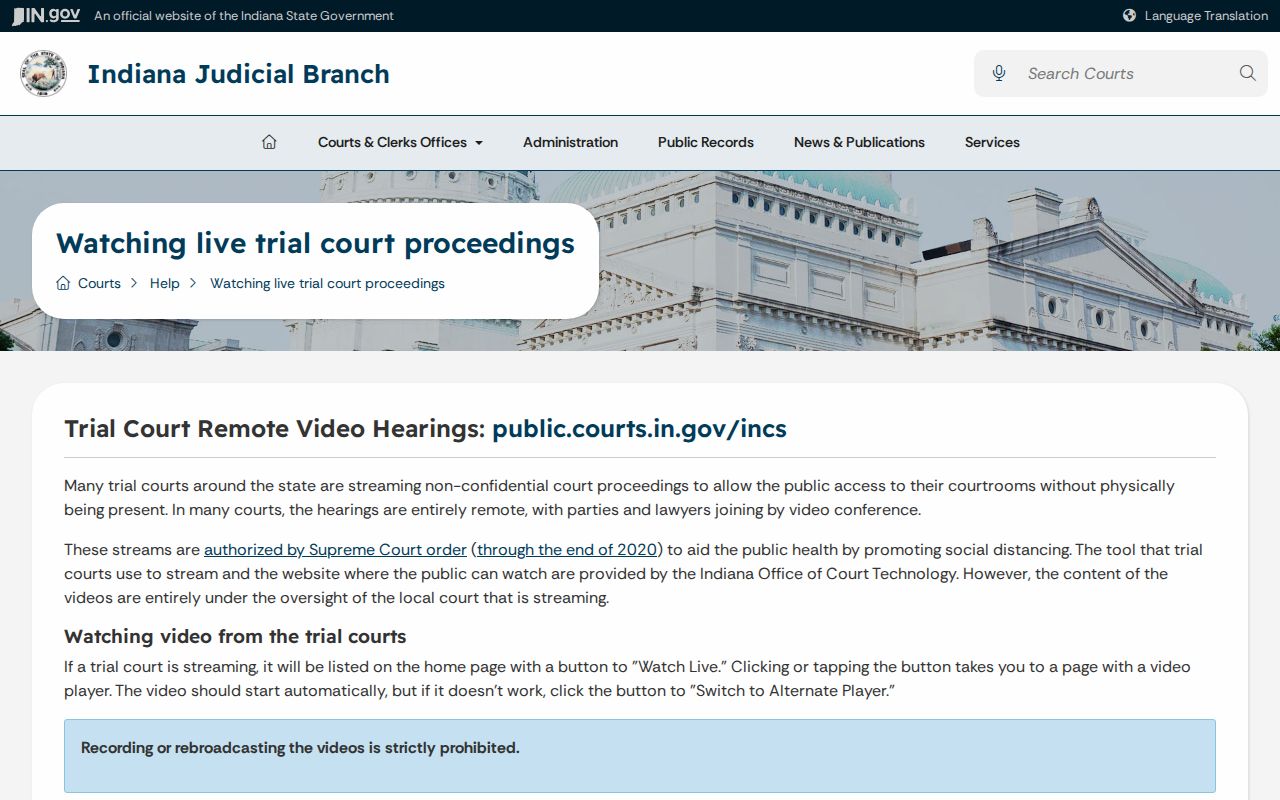Screen dimensions: 1280x800
Task: Click the 'Watching live trial court proceedings' page heading
Action: pyautogui.click(x=315, y=243)
